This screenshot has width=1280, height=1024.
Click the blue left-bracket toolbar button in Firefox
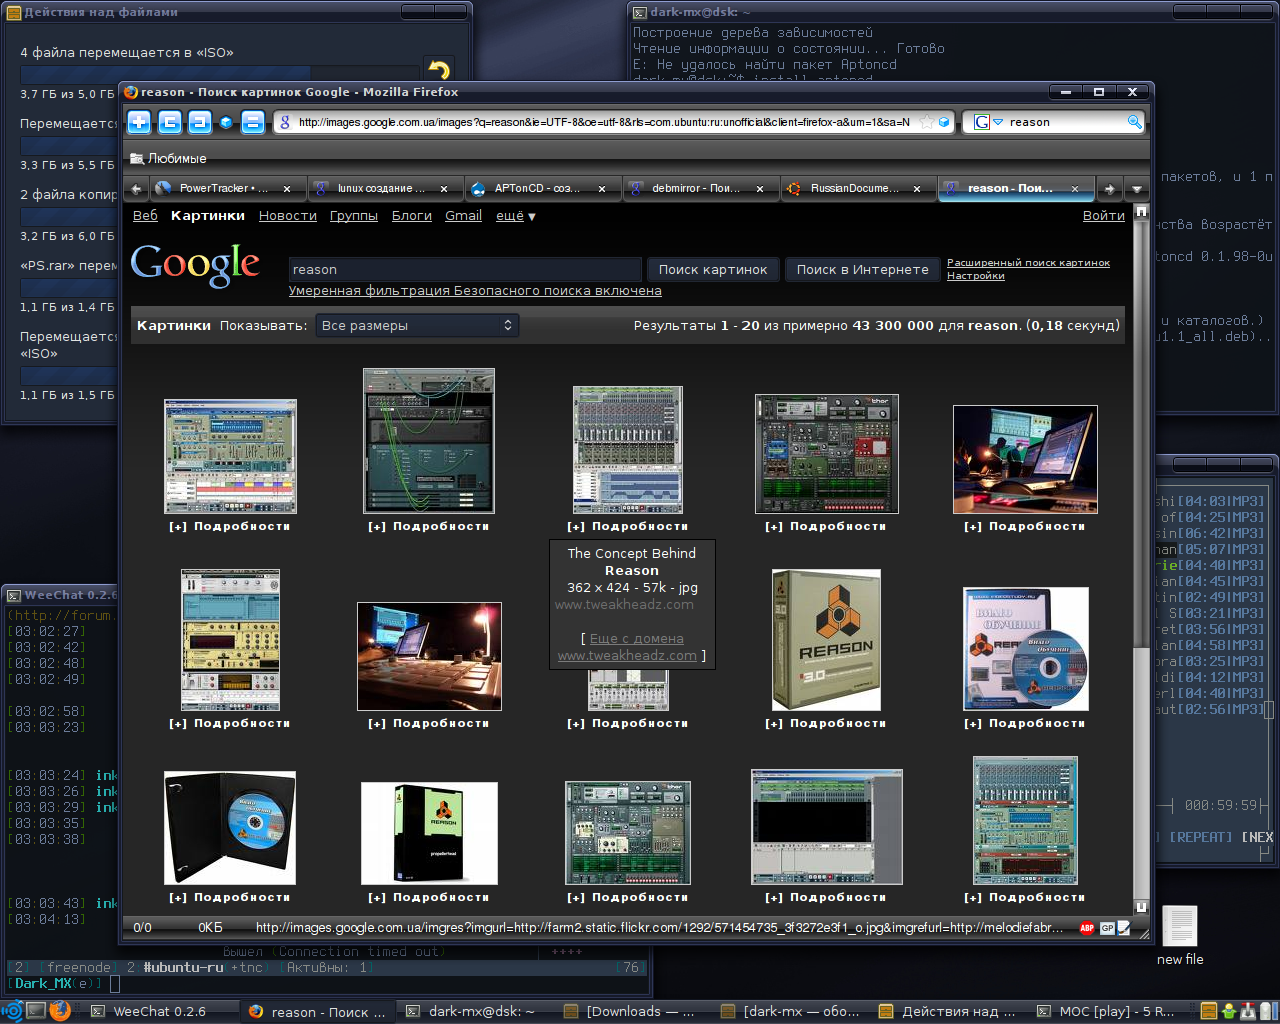click(170, 122)
